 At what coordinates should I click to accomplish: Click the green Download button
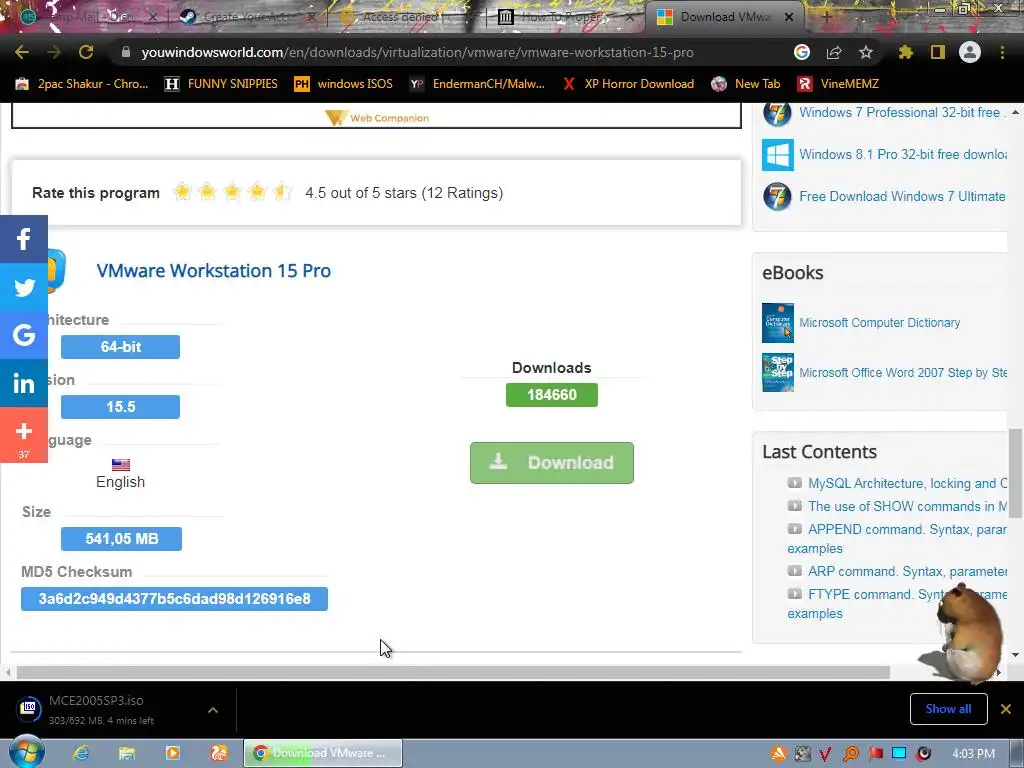point(552,463)
